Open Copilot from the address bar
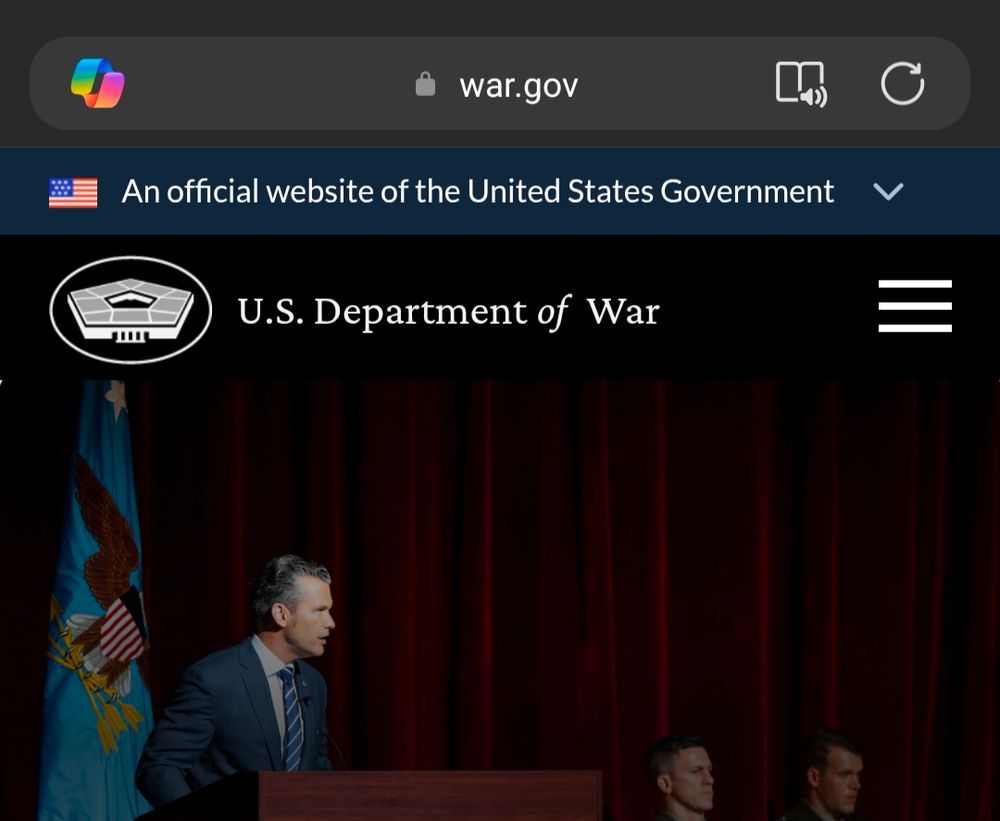Image resolution: width=1000 pixels, height=821 pixels. pyautogui.click(x=95, y=84)
